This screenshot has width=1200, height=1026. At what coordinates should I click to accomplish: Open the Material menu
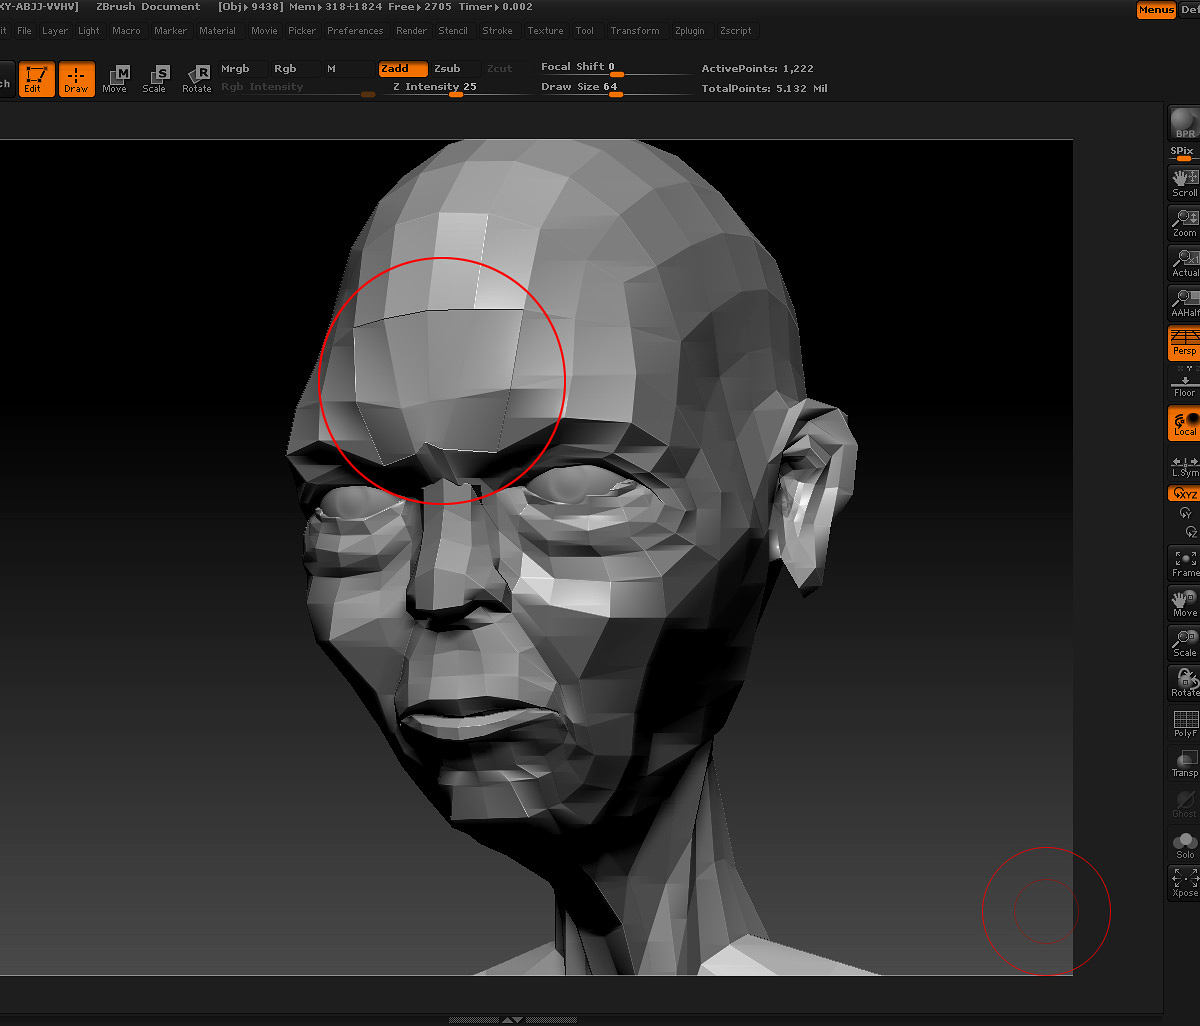[217, 31]
